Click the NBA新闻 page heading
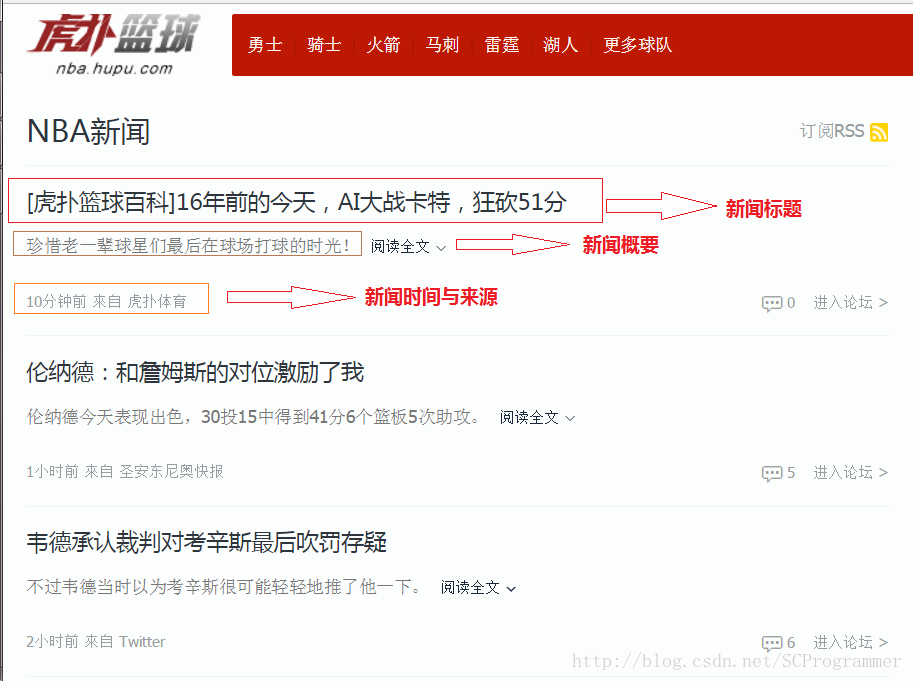The image size is (913, 681). (89, 131)
